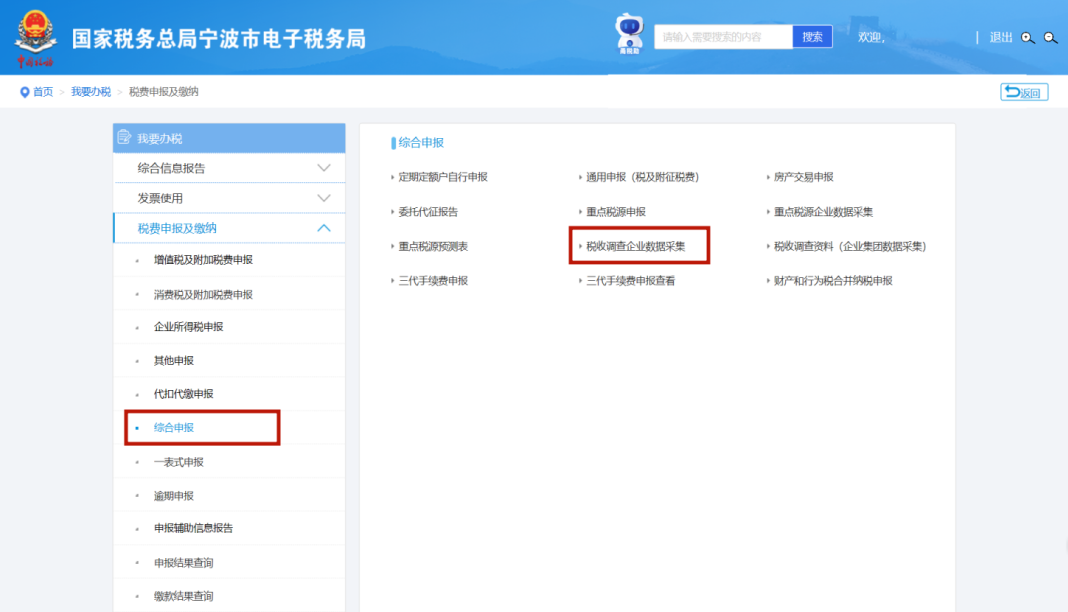Image resolution: width=1068 pixels, height=612 pixels.
Task: Click the 退出 logout link
Action: pos(1000,37)
